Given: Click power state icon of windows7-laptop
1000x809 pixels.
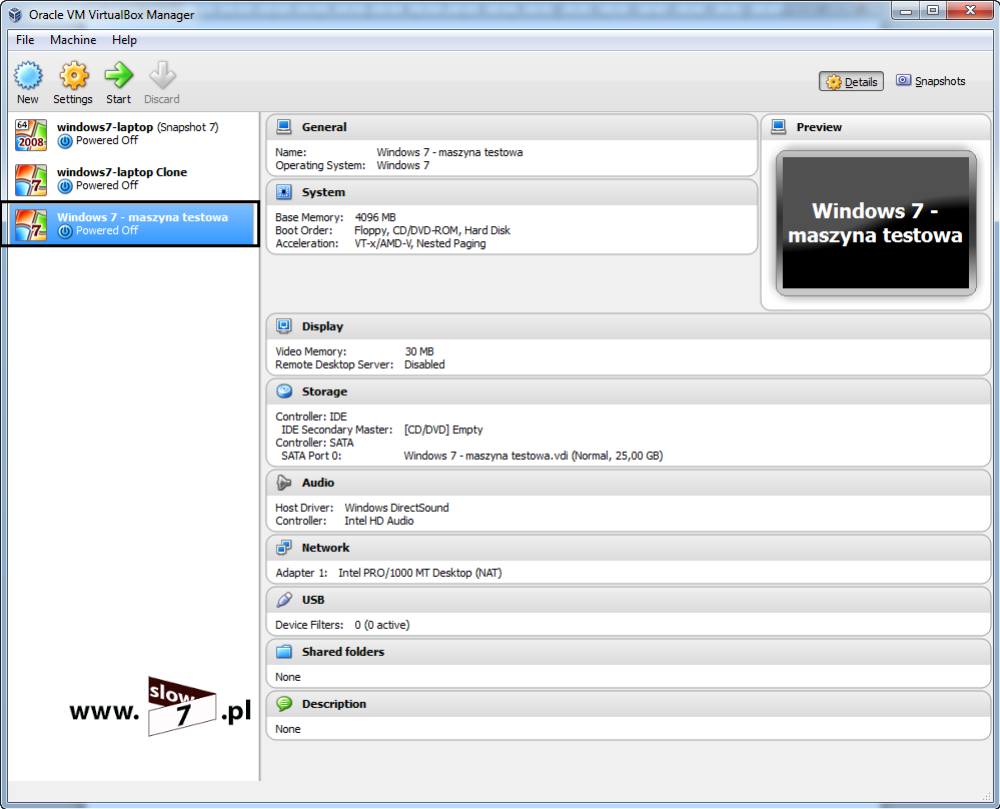Looking at the screenshot, I should [65, 141].
